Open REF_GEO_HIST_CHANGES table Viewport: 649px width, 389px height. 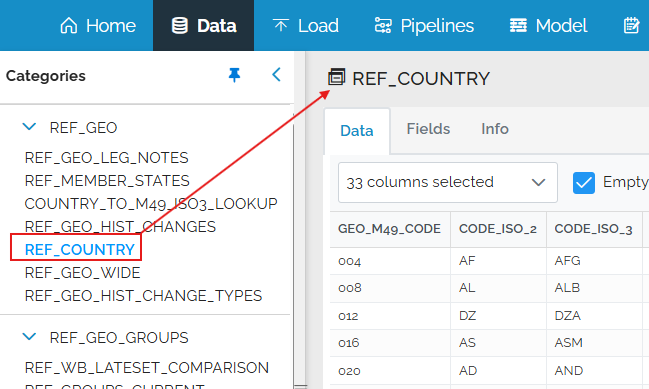[x=120, y=227]
